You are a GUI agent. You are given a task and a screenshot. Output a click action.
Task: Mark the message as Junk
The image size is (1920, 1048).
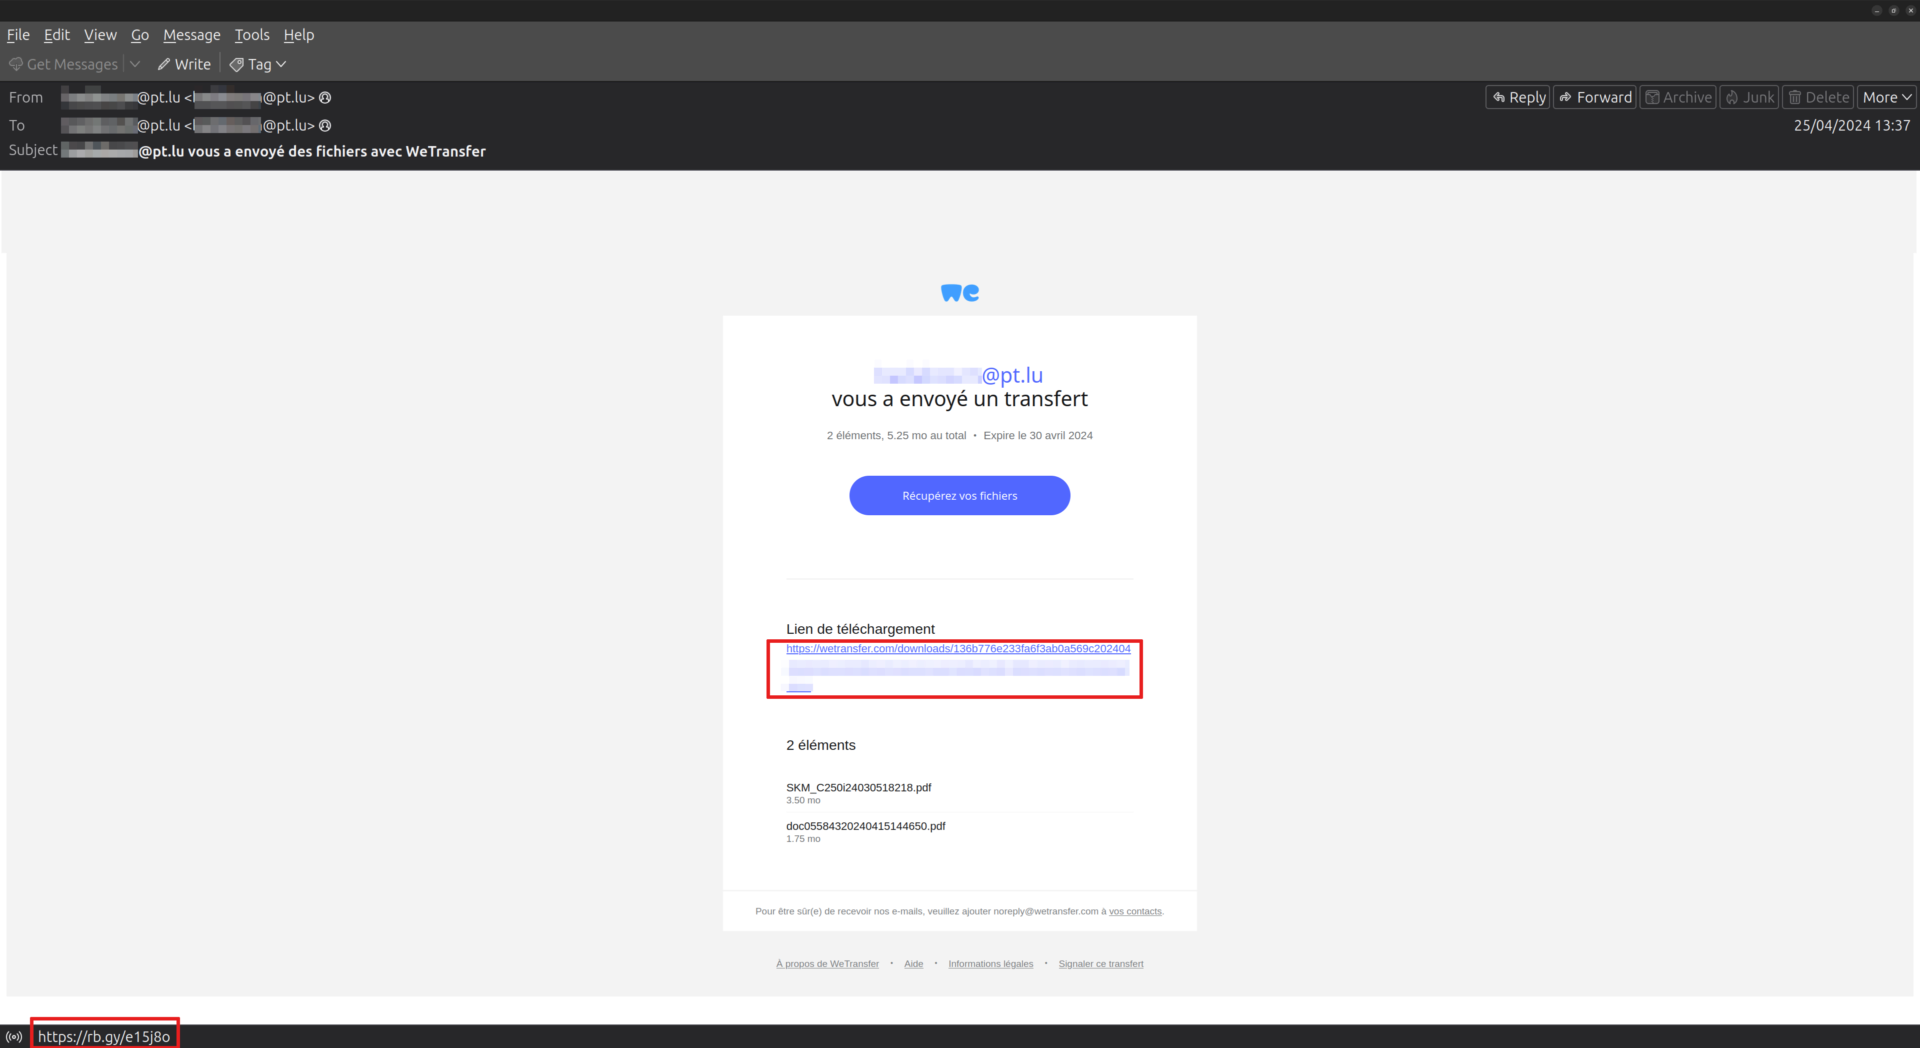[x=1749, y=97]
